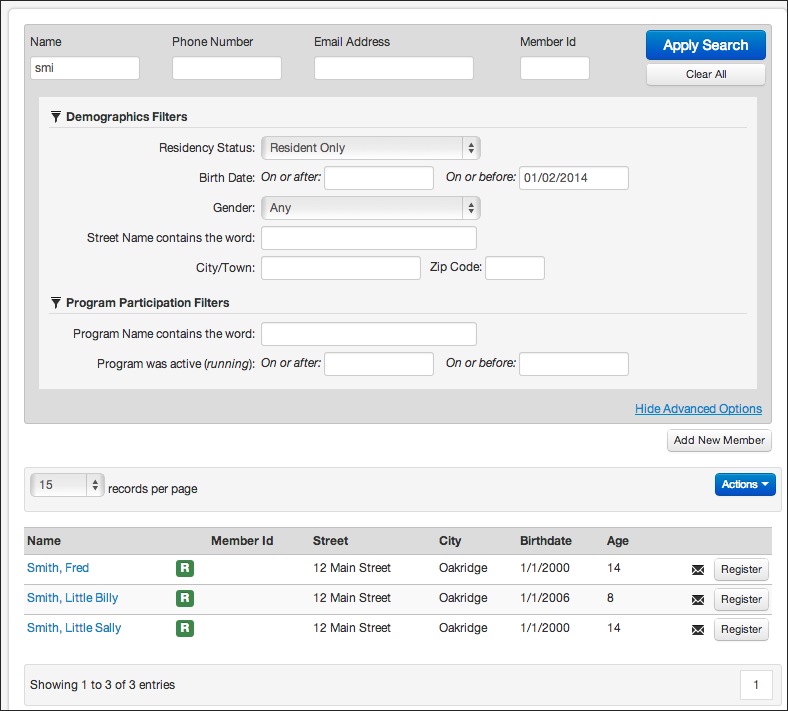
Task: Click Register button for Smith, Little Billy
Action: click(741, 599)
